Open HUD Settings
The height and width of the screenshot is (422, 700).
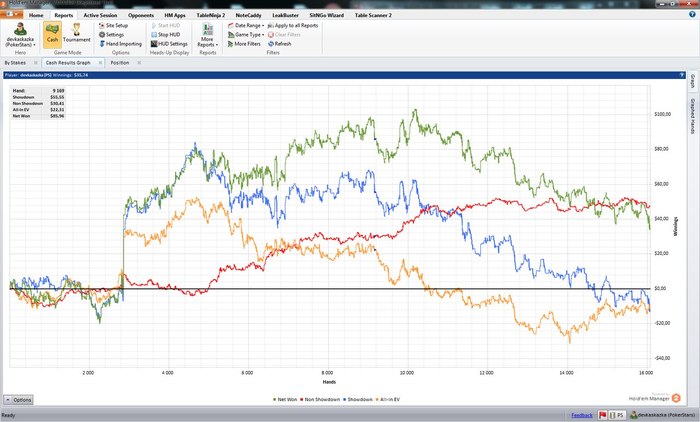169,44
